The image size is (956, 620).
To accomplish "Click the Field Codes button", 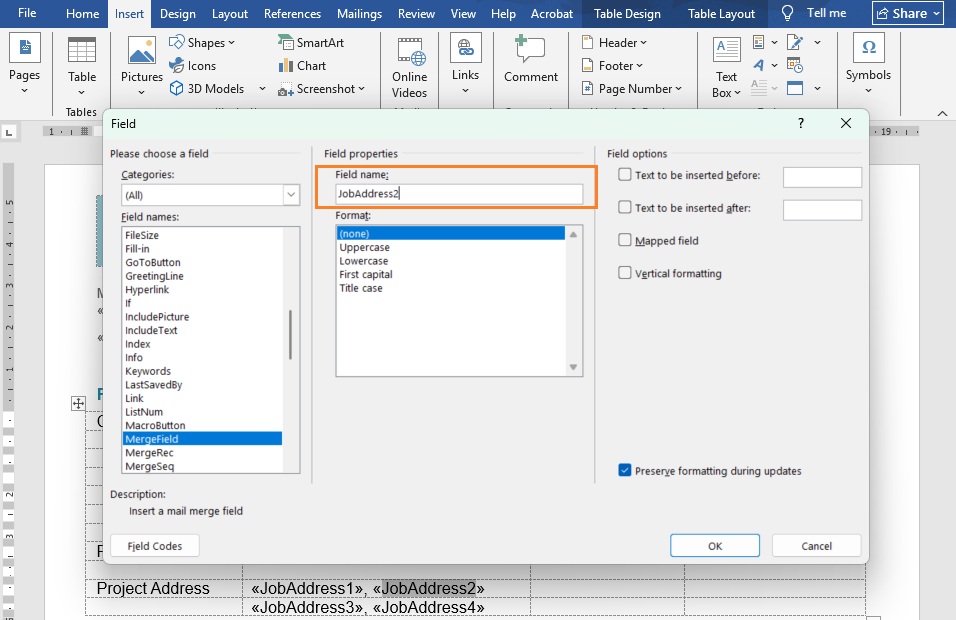I will point(155,546).
